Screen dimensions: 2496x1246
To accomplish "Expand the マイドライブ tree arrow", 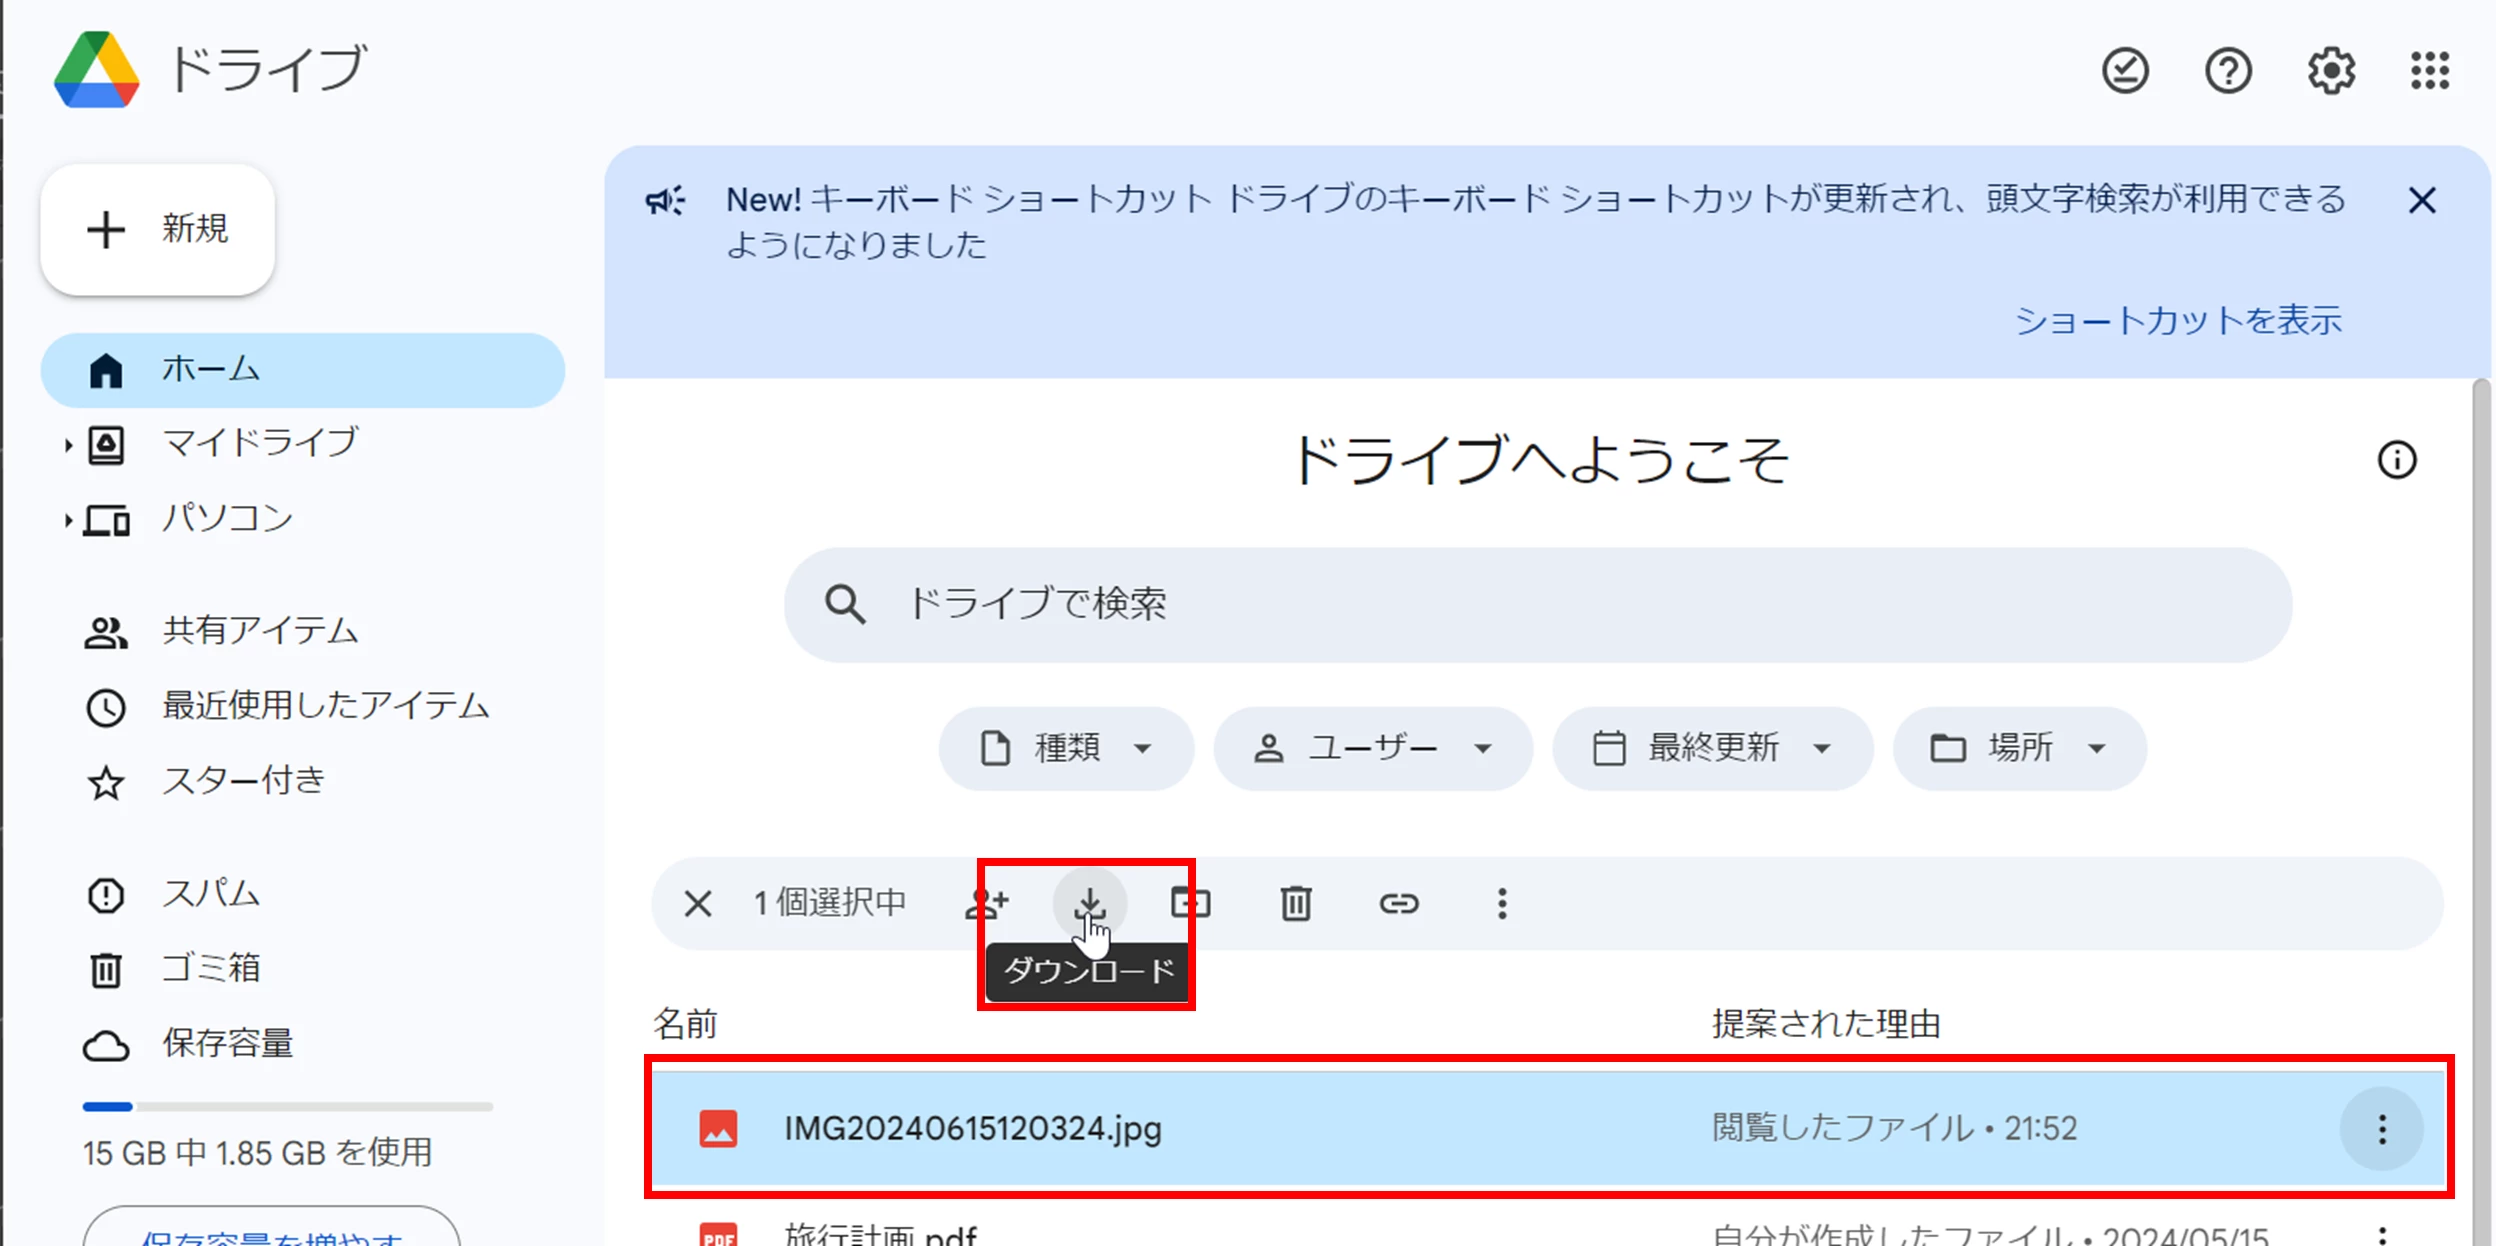I will click(x=68, y=445).
